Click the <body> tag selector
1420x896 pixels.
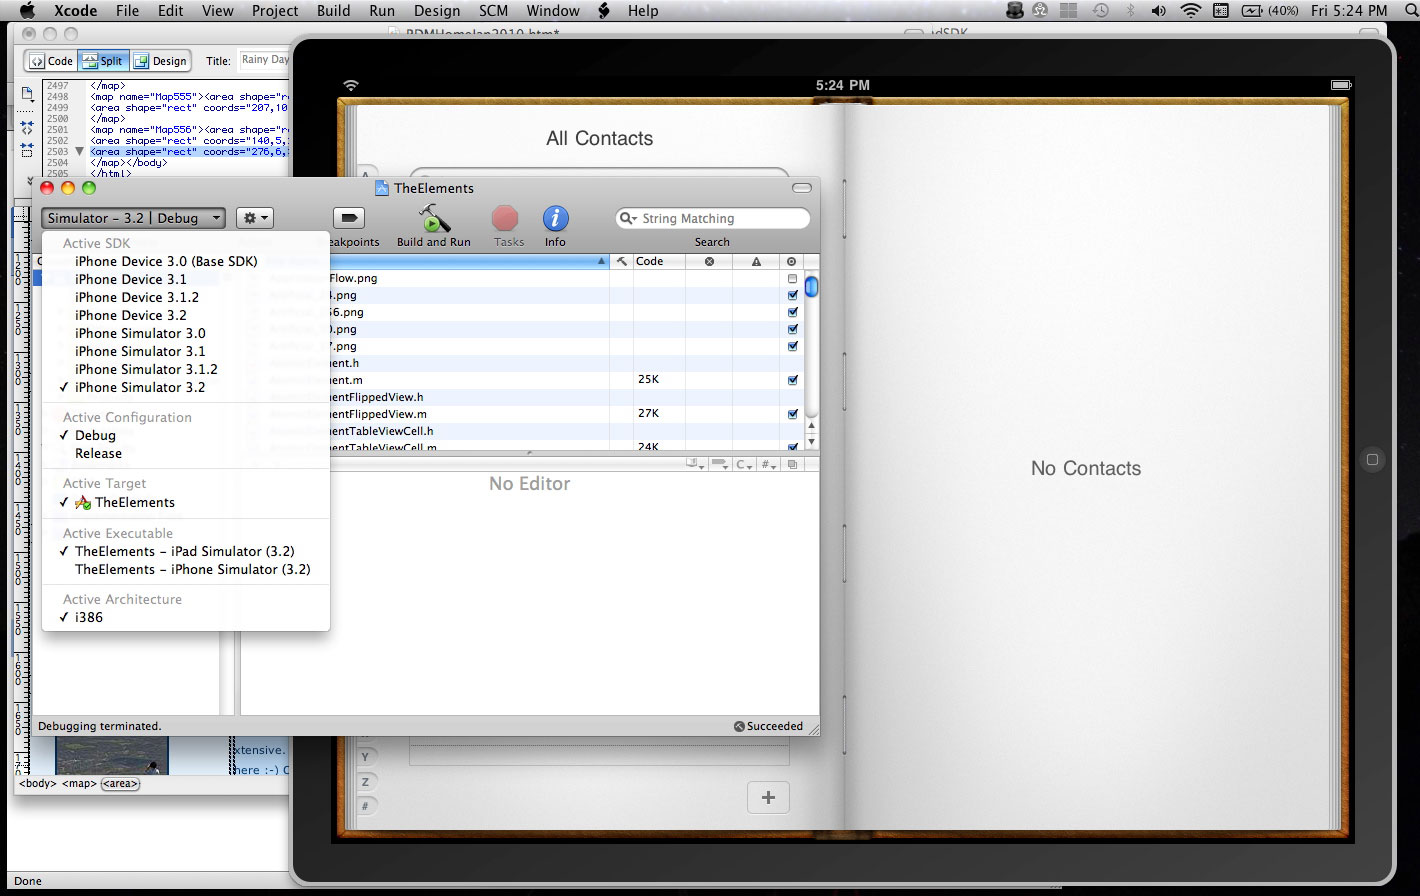(37, 784)
